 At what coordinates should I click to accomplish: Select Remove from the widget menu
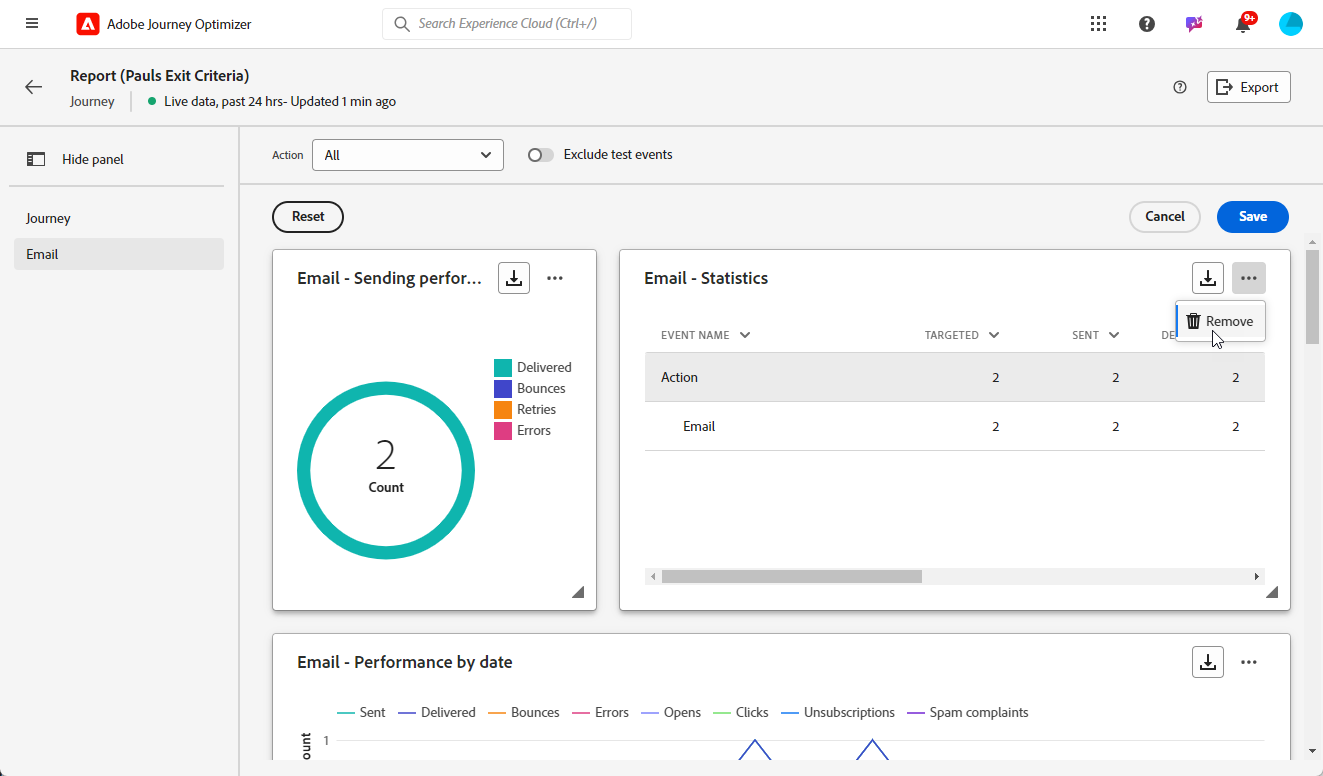click(x=1221, y=321)
